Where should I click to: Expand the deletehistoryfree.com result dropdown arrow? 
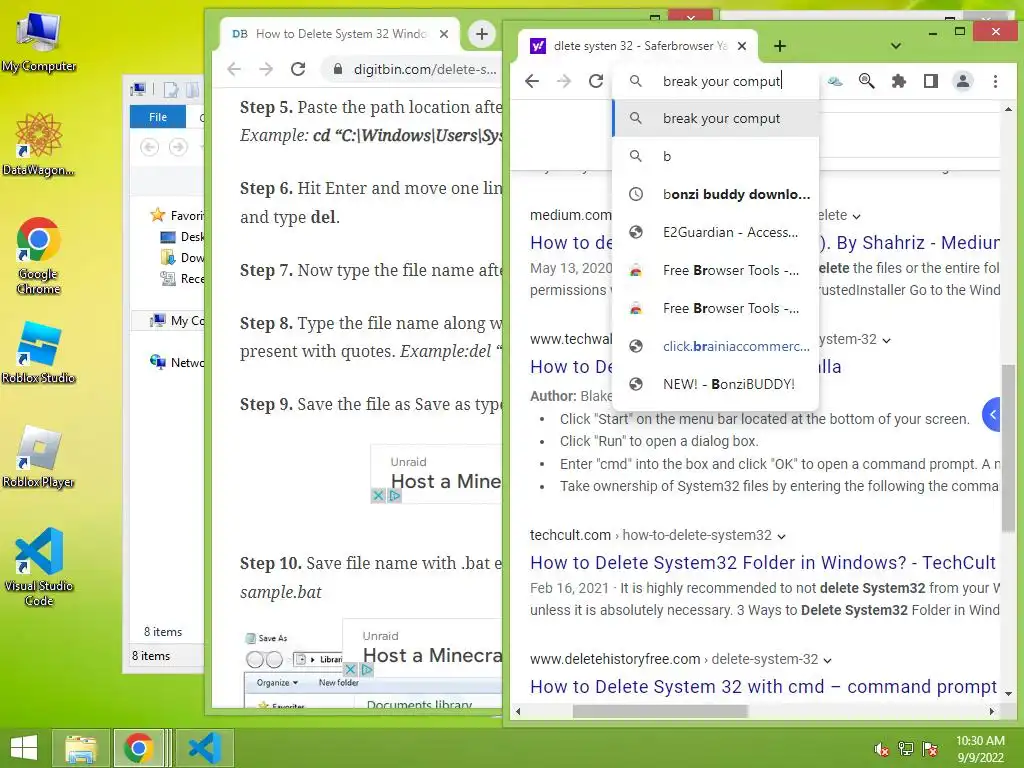(x=827, y=660)
